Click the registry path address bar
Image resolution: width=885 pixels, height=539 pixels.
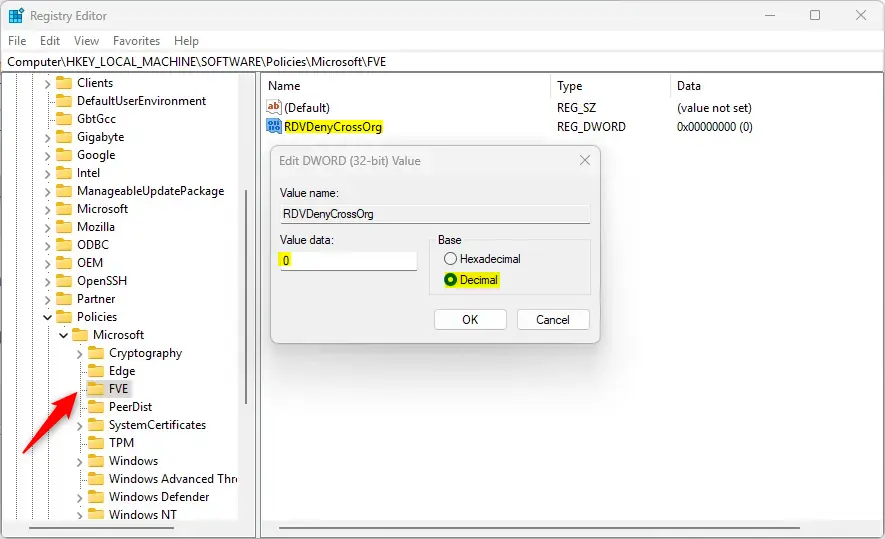442,62
